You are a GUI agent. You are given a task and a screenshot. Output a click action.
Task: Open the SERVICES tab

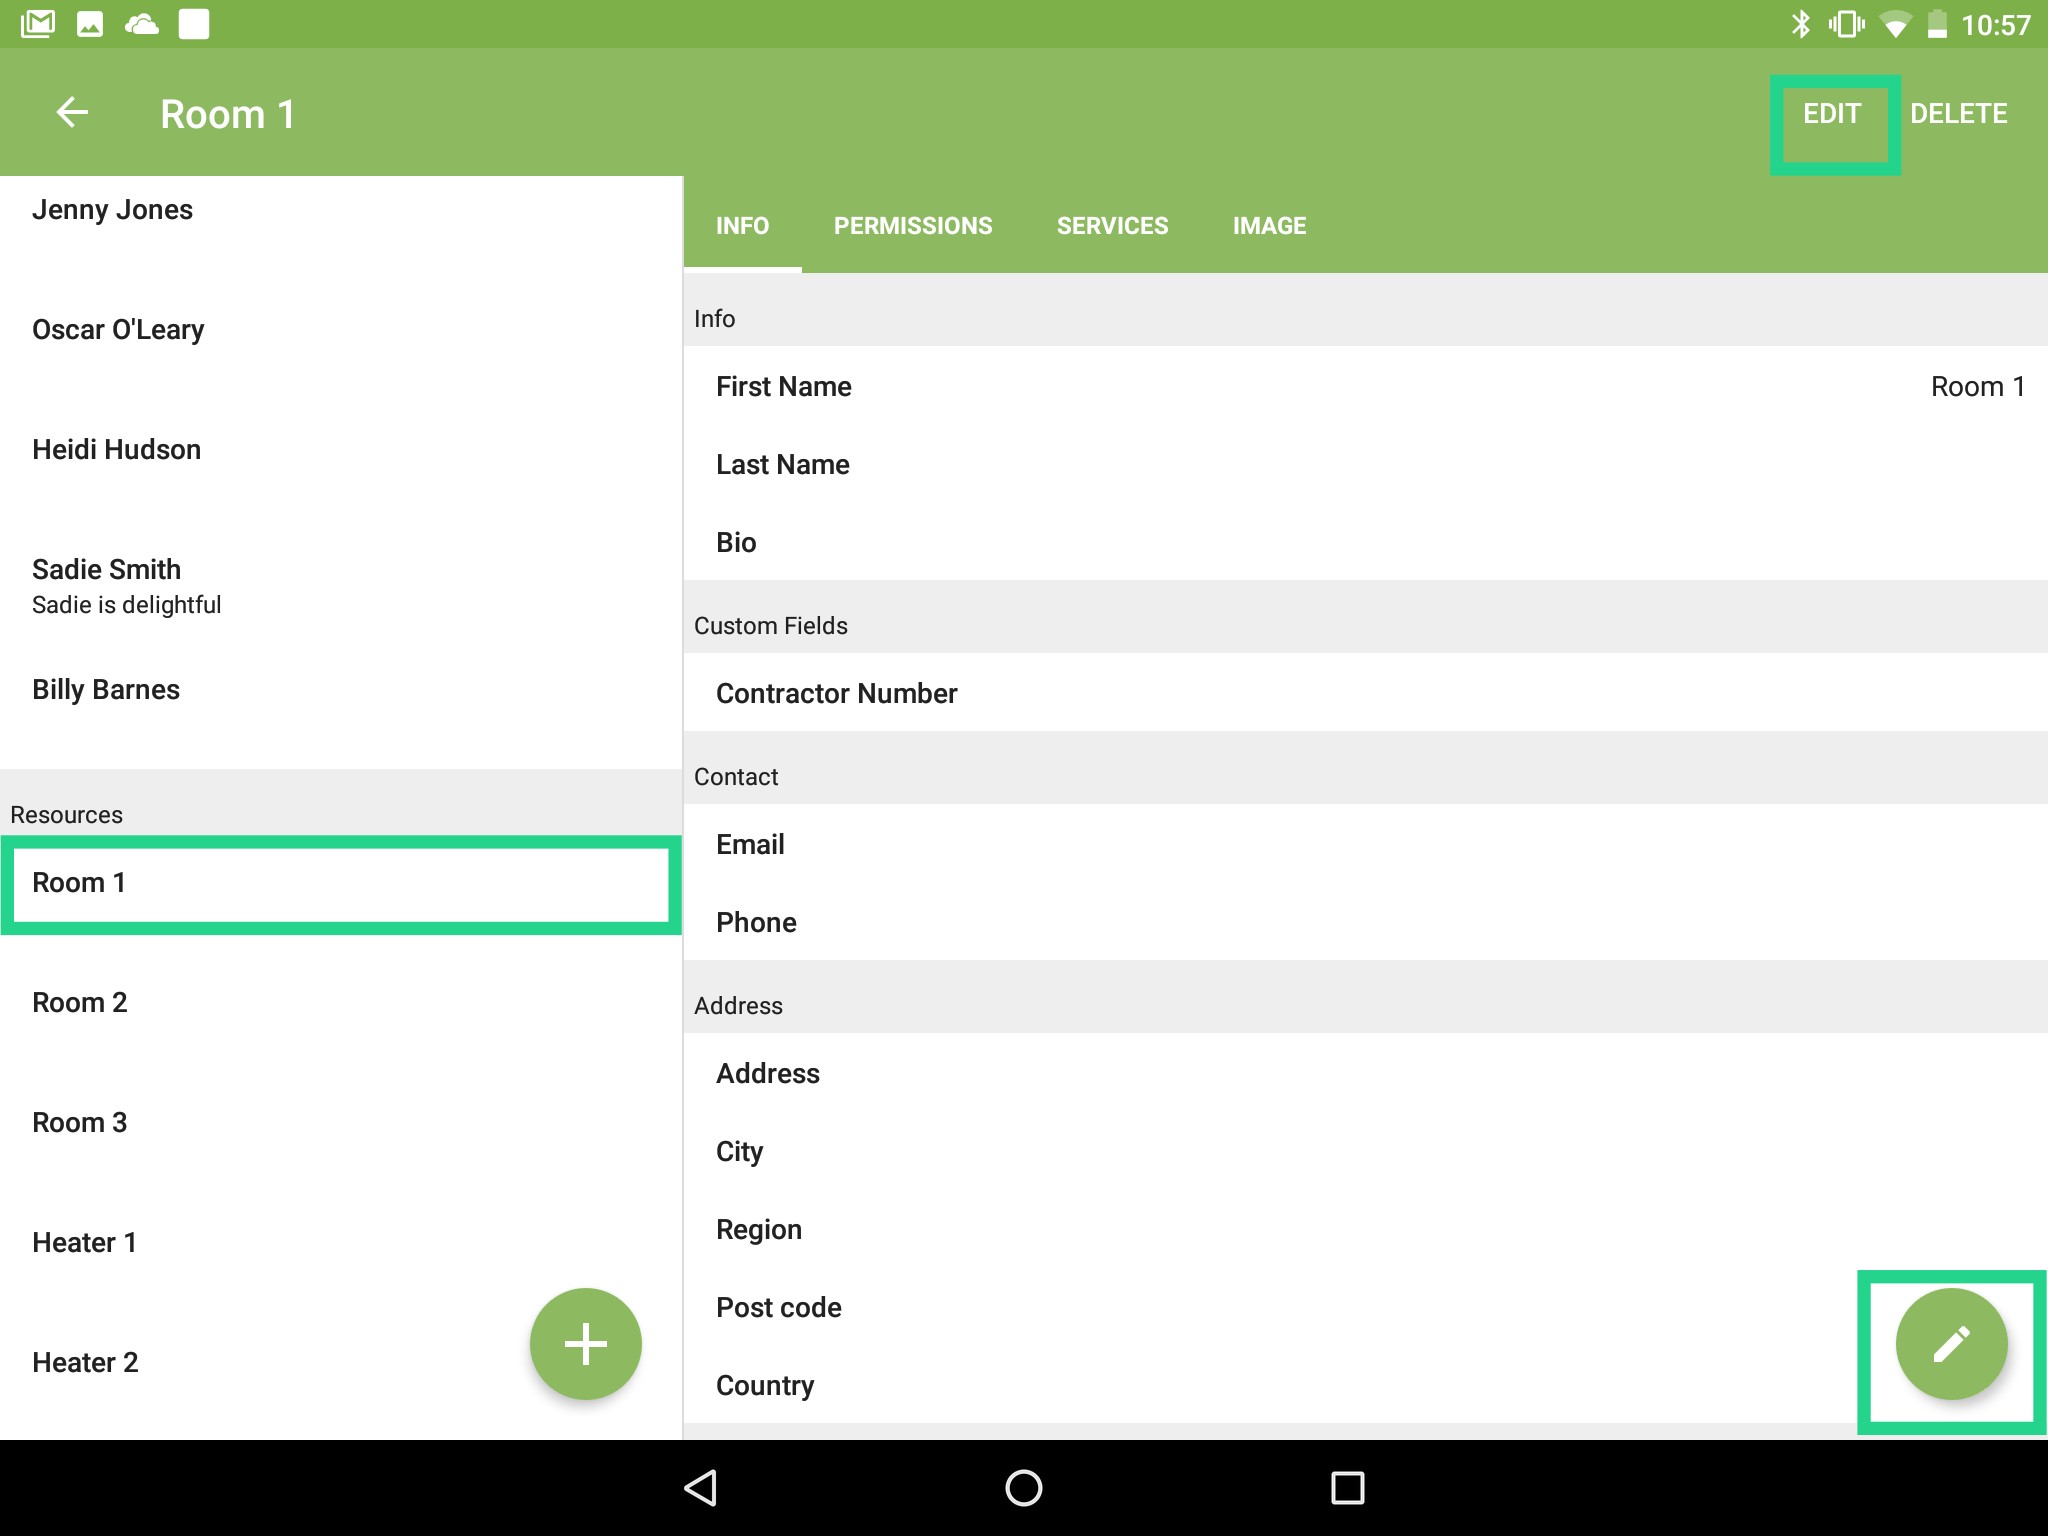(x=1112, y=225)
